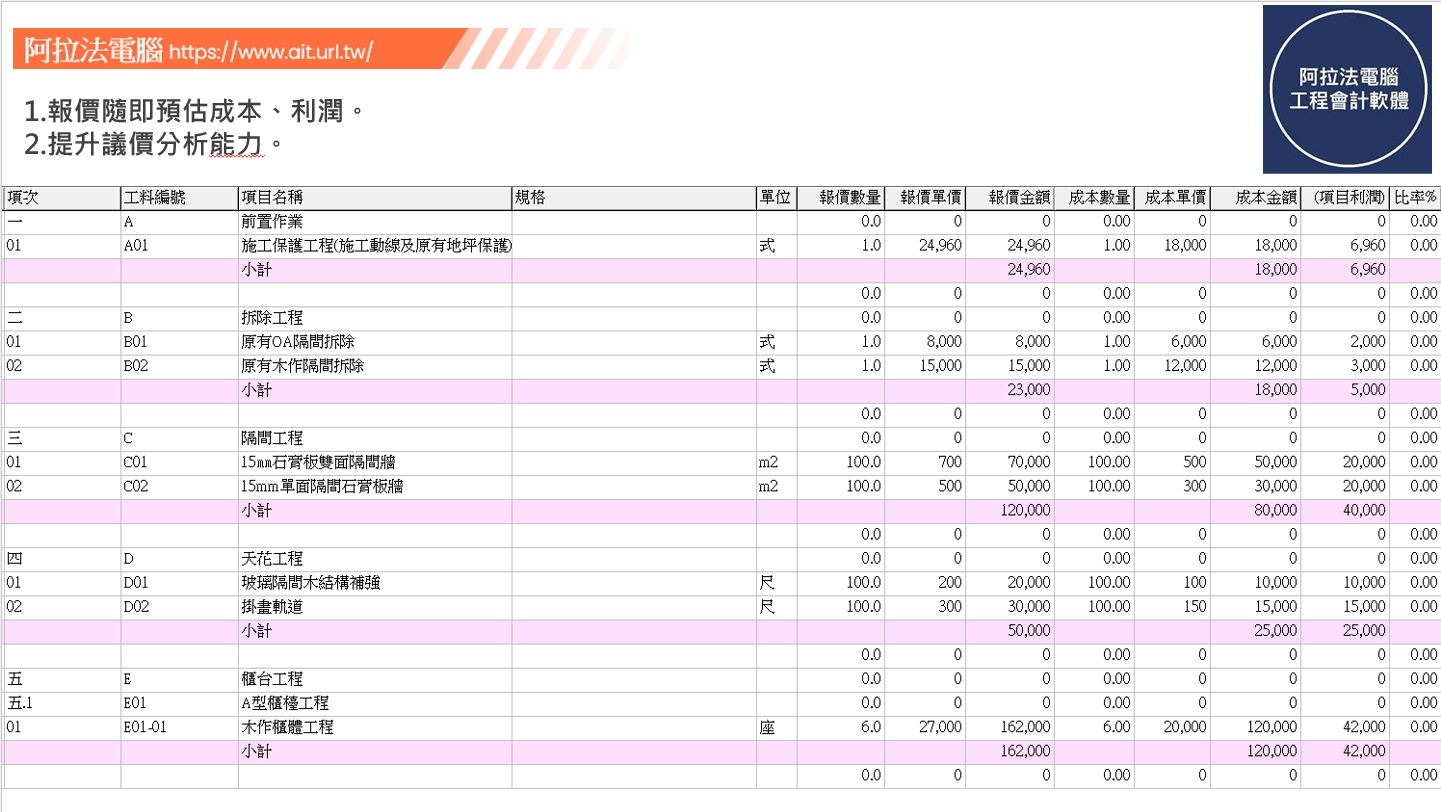The width and height of the screenshot is (1441, 812).
Task: Select the 工料編號 column header
Action: (179, 198)
